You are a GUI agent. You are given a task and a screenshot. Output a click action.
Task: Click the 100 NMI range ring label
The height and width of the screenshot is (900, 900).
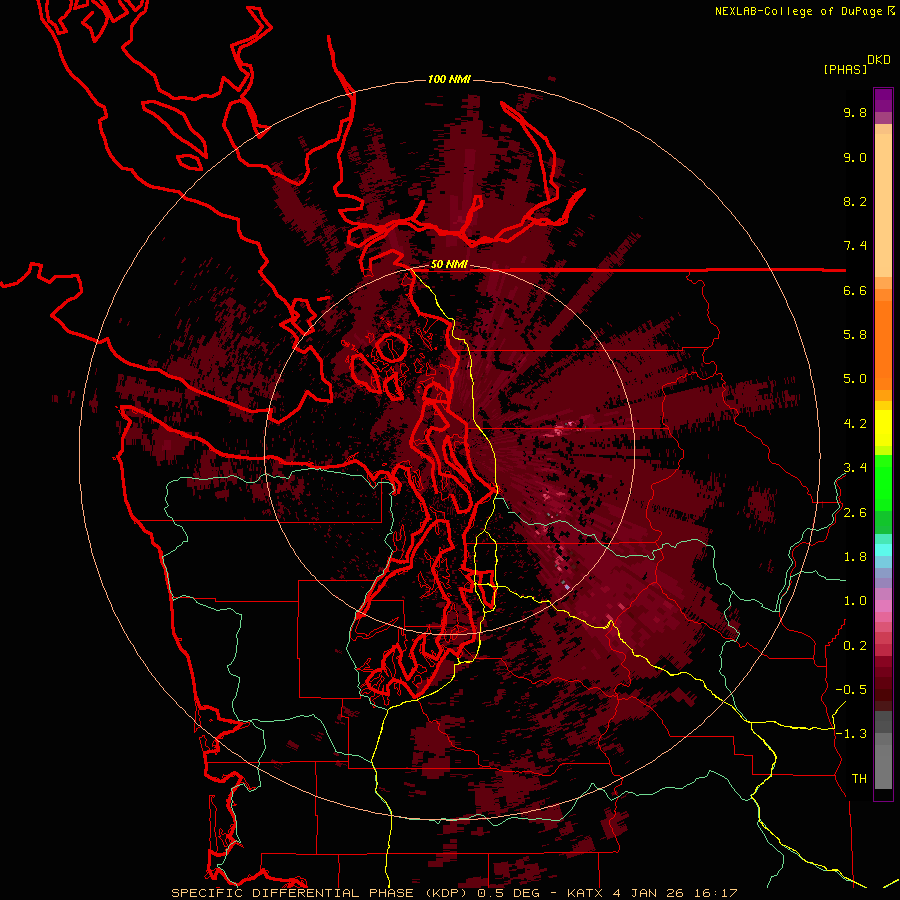pyautogui.click(x=449, y=79)
